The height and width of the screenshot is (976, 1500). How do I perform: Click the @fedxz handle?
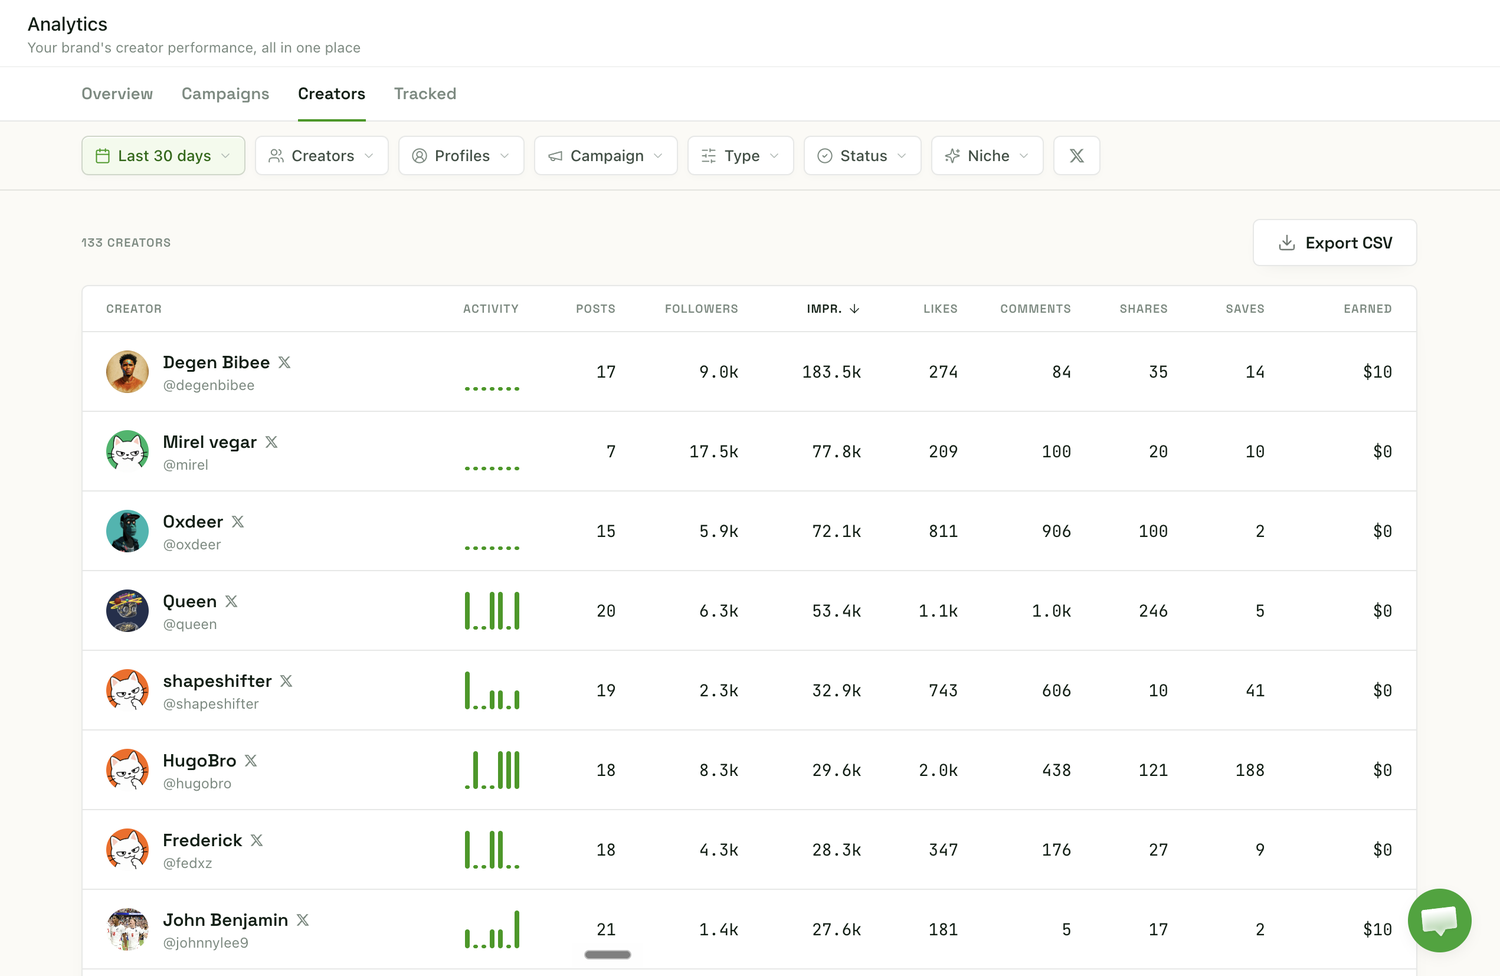187,863
